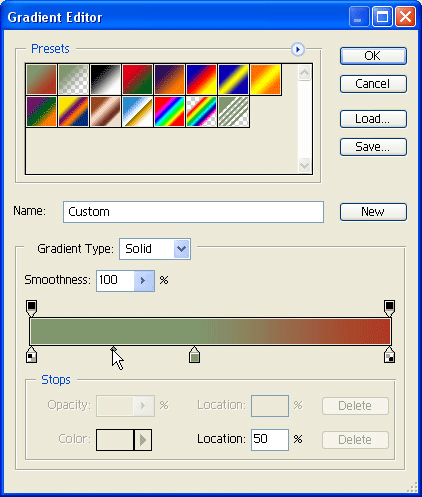Select the transparent stripes gradient preset
The width and height of the screenshot is (422, 497).
click(233, 112)
